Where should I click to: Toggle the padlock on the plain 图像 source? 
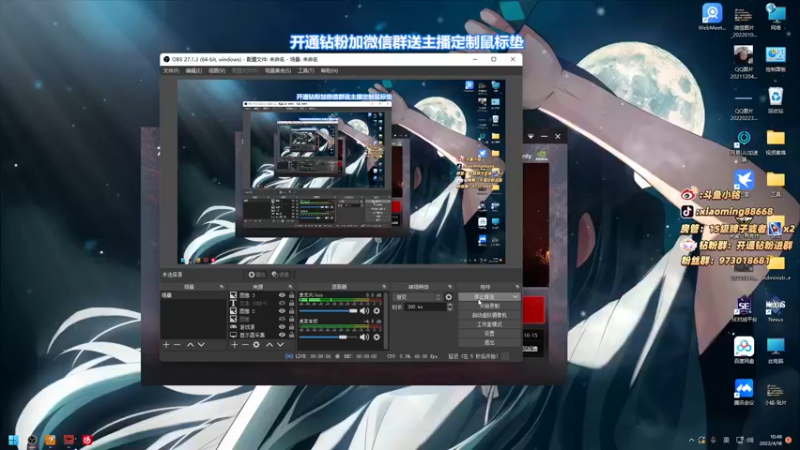(x=291, y=319)
